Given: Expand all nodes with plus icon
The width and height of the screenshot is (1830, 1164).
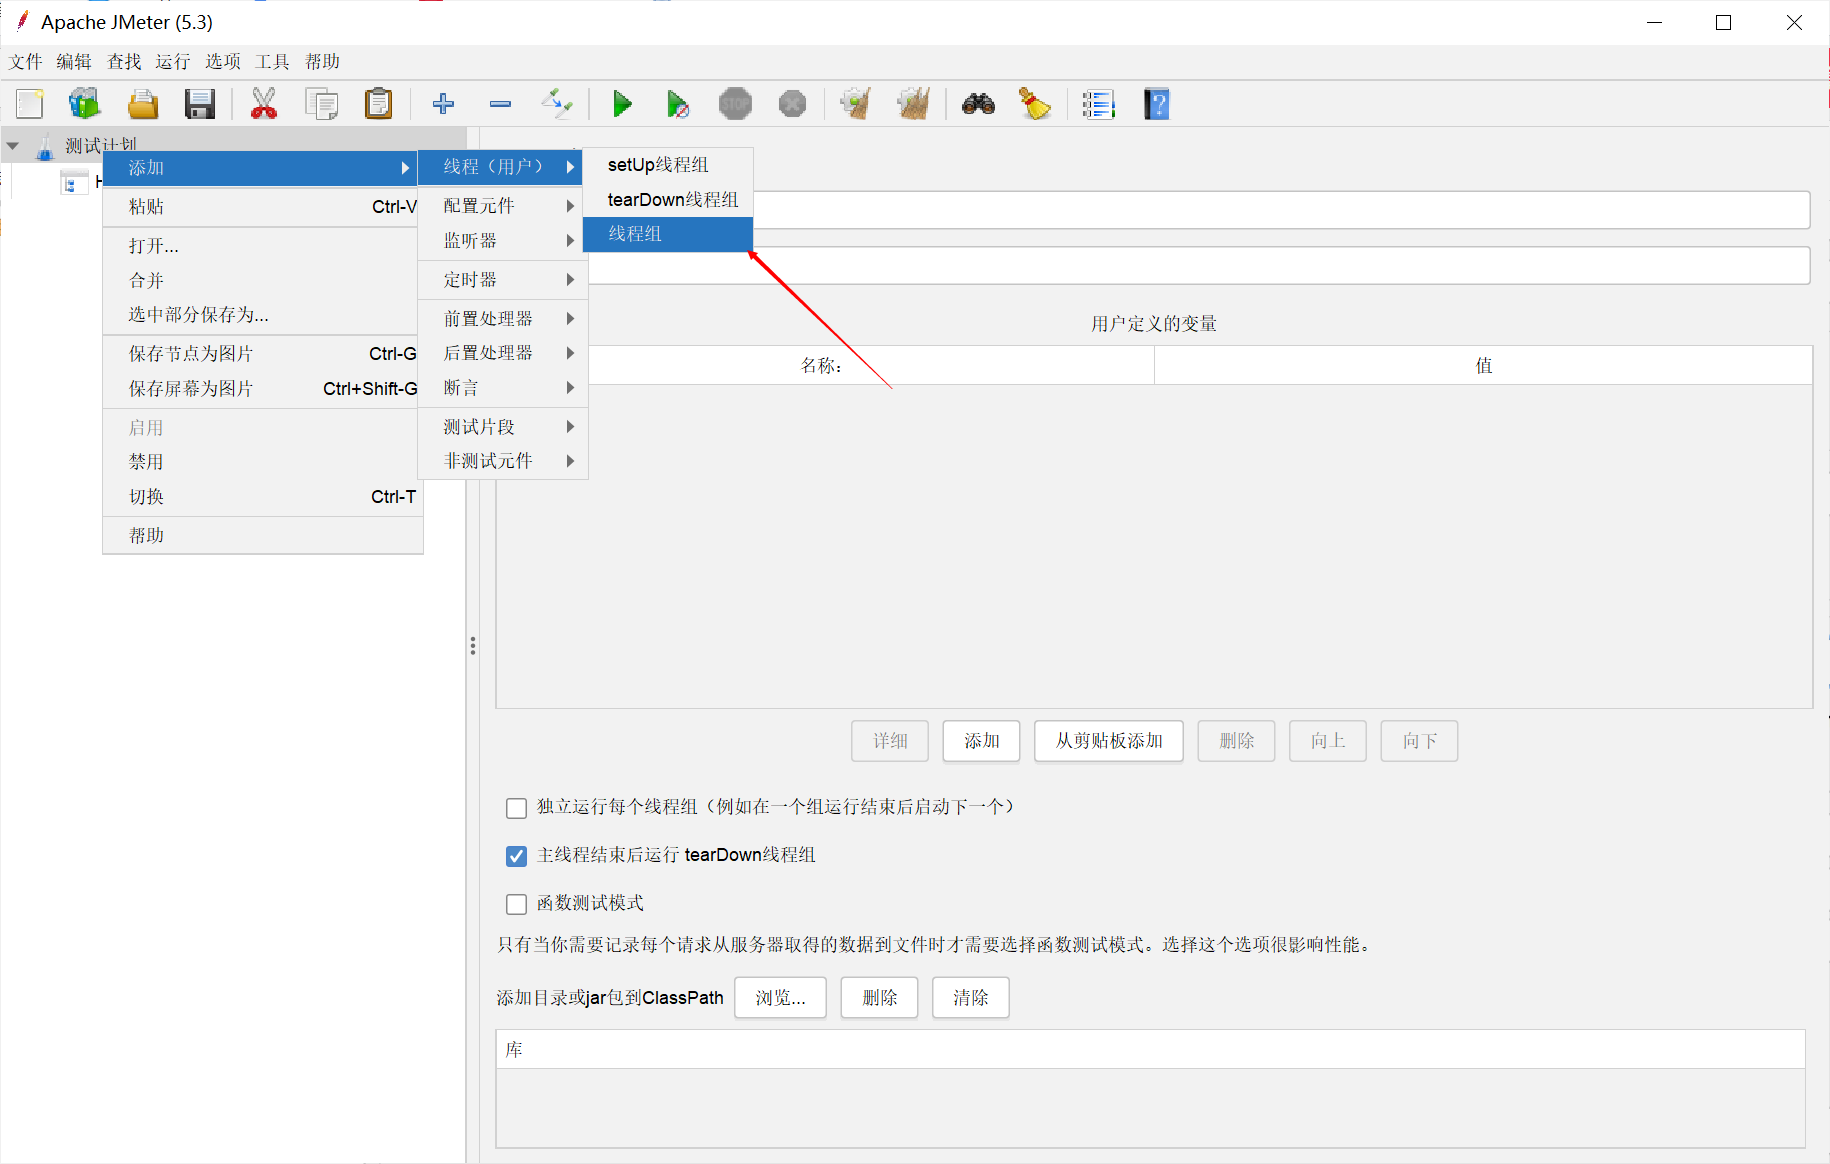Looking at the screenshot, I should (x=443, y=104).
